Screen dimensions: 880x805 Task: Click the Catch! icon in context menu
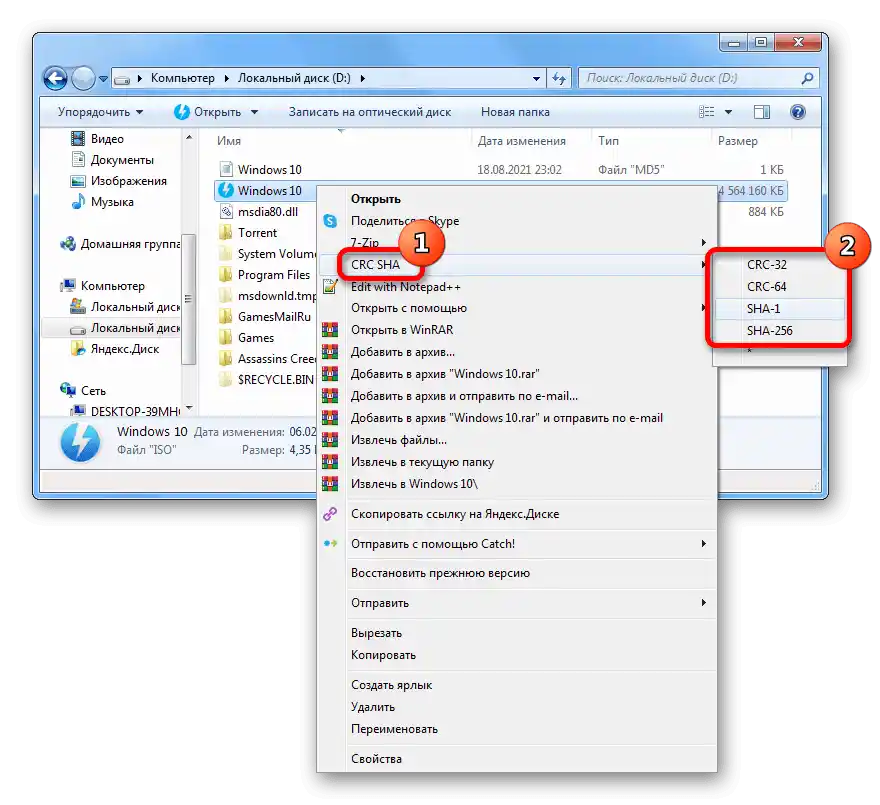tap(330, 543)
